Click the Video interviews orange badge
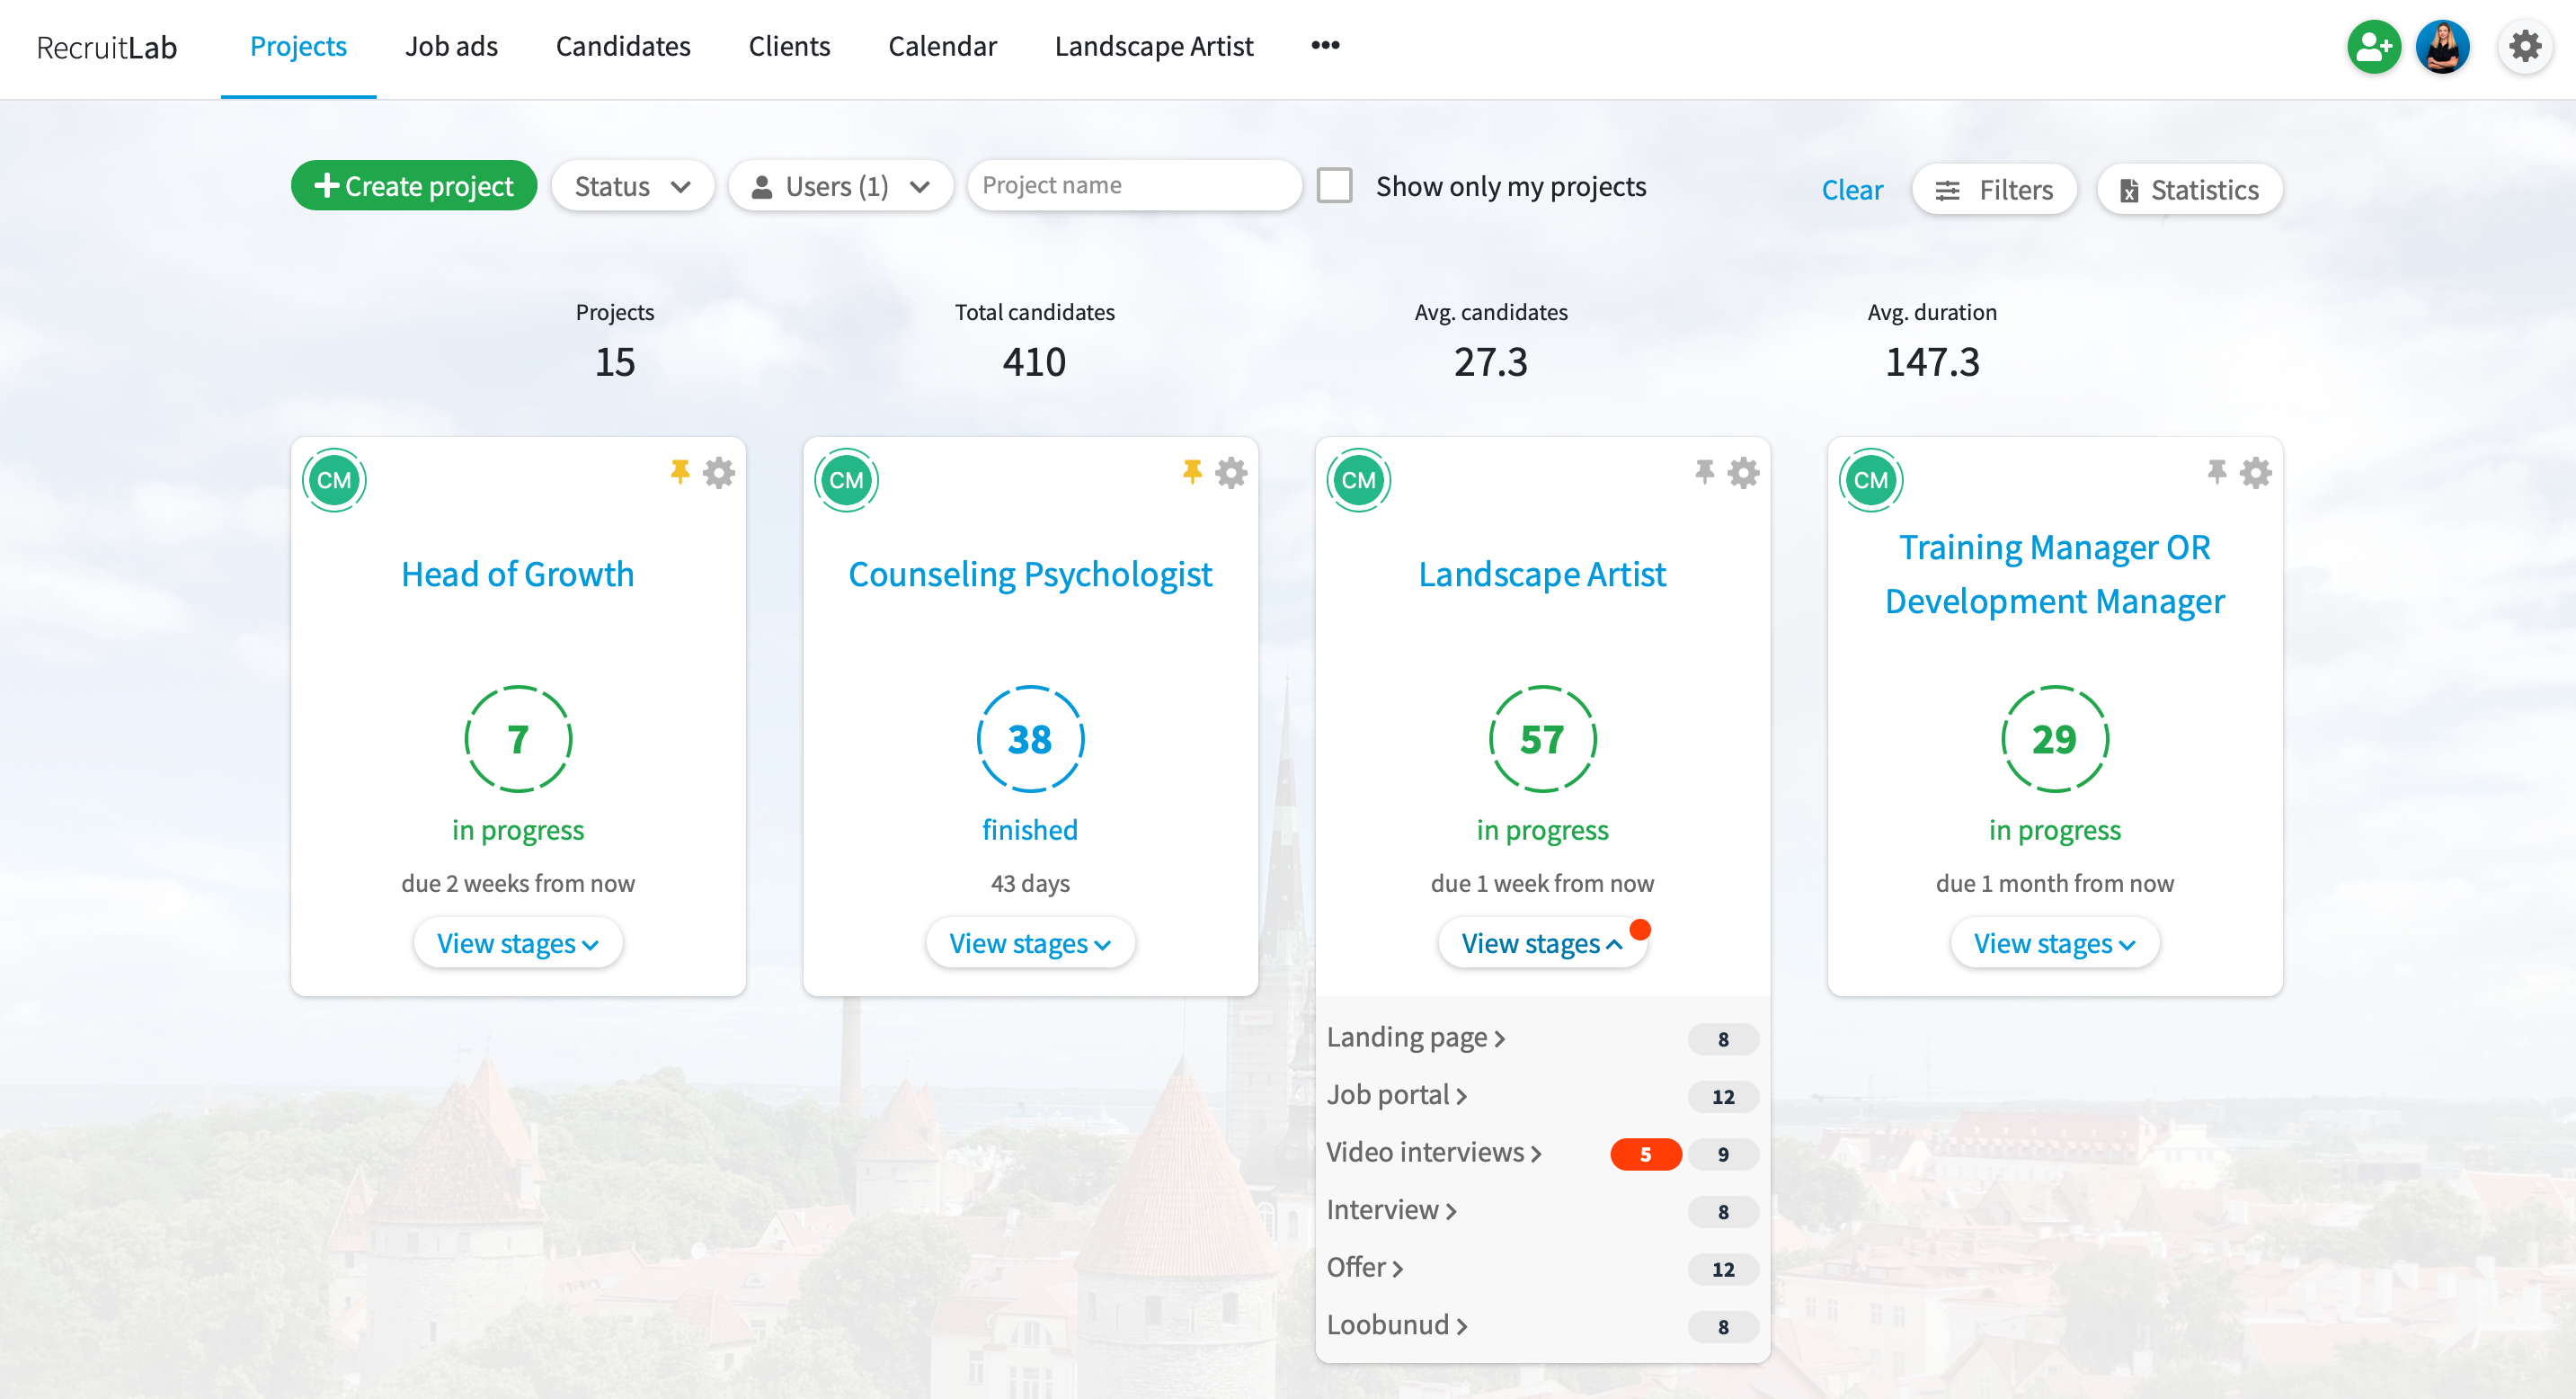This screenshot has width=2576, height=1399. pyautogui.click(x=1645, y=1154)
